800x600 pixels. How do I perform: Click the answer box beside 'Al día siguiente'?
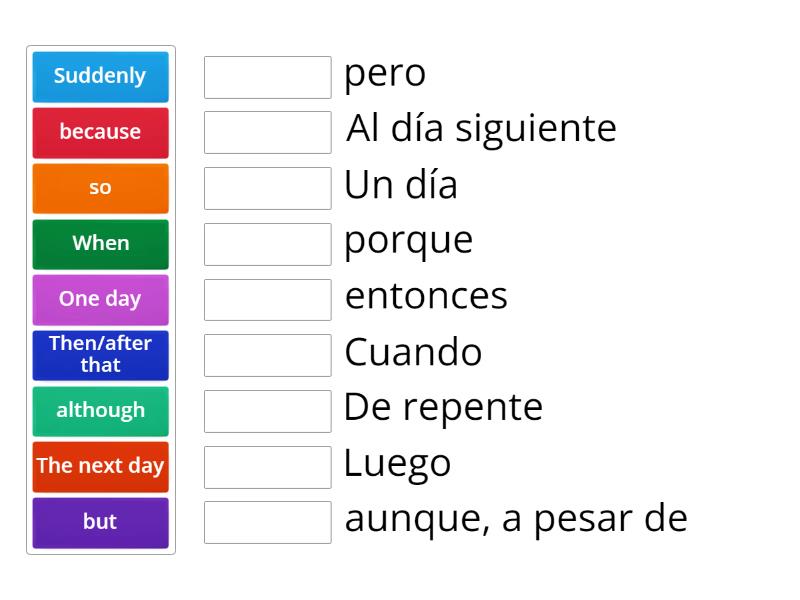tap(267, 132)
